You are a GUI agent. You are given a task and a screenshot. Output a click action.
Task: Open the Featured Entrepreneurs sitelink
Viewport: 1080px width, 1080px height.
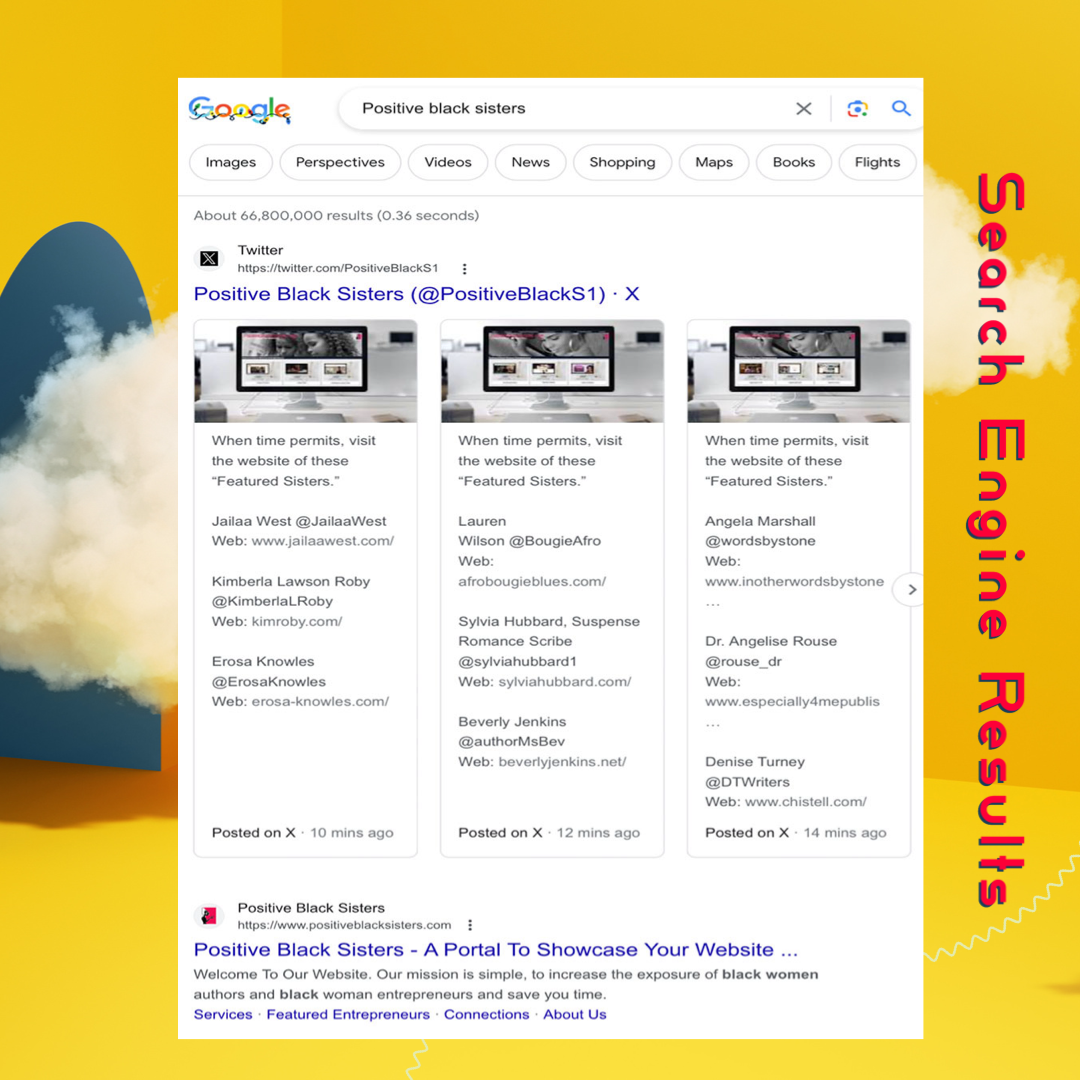pos(348,1015)
